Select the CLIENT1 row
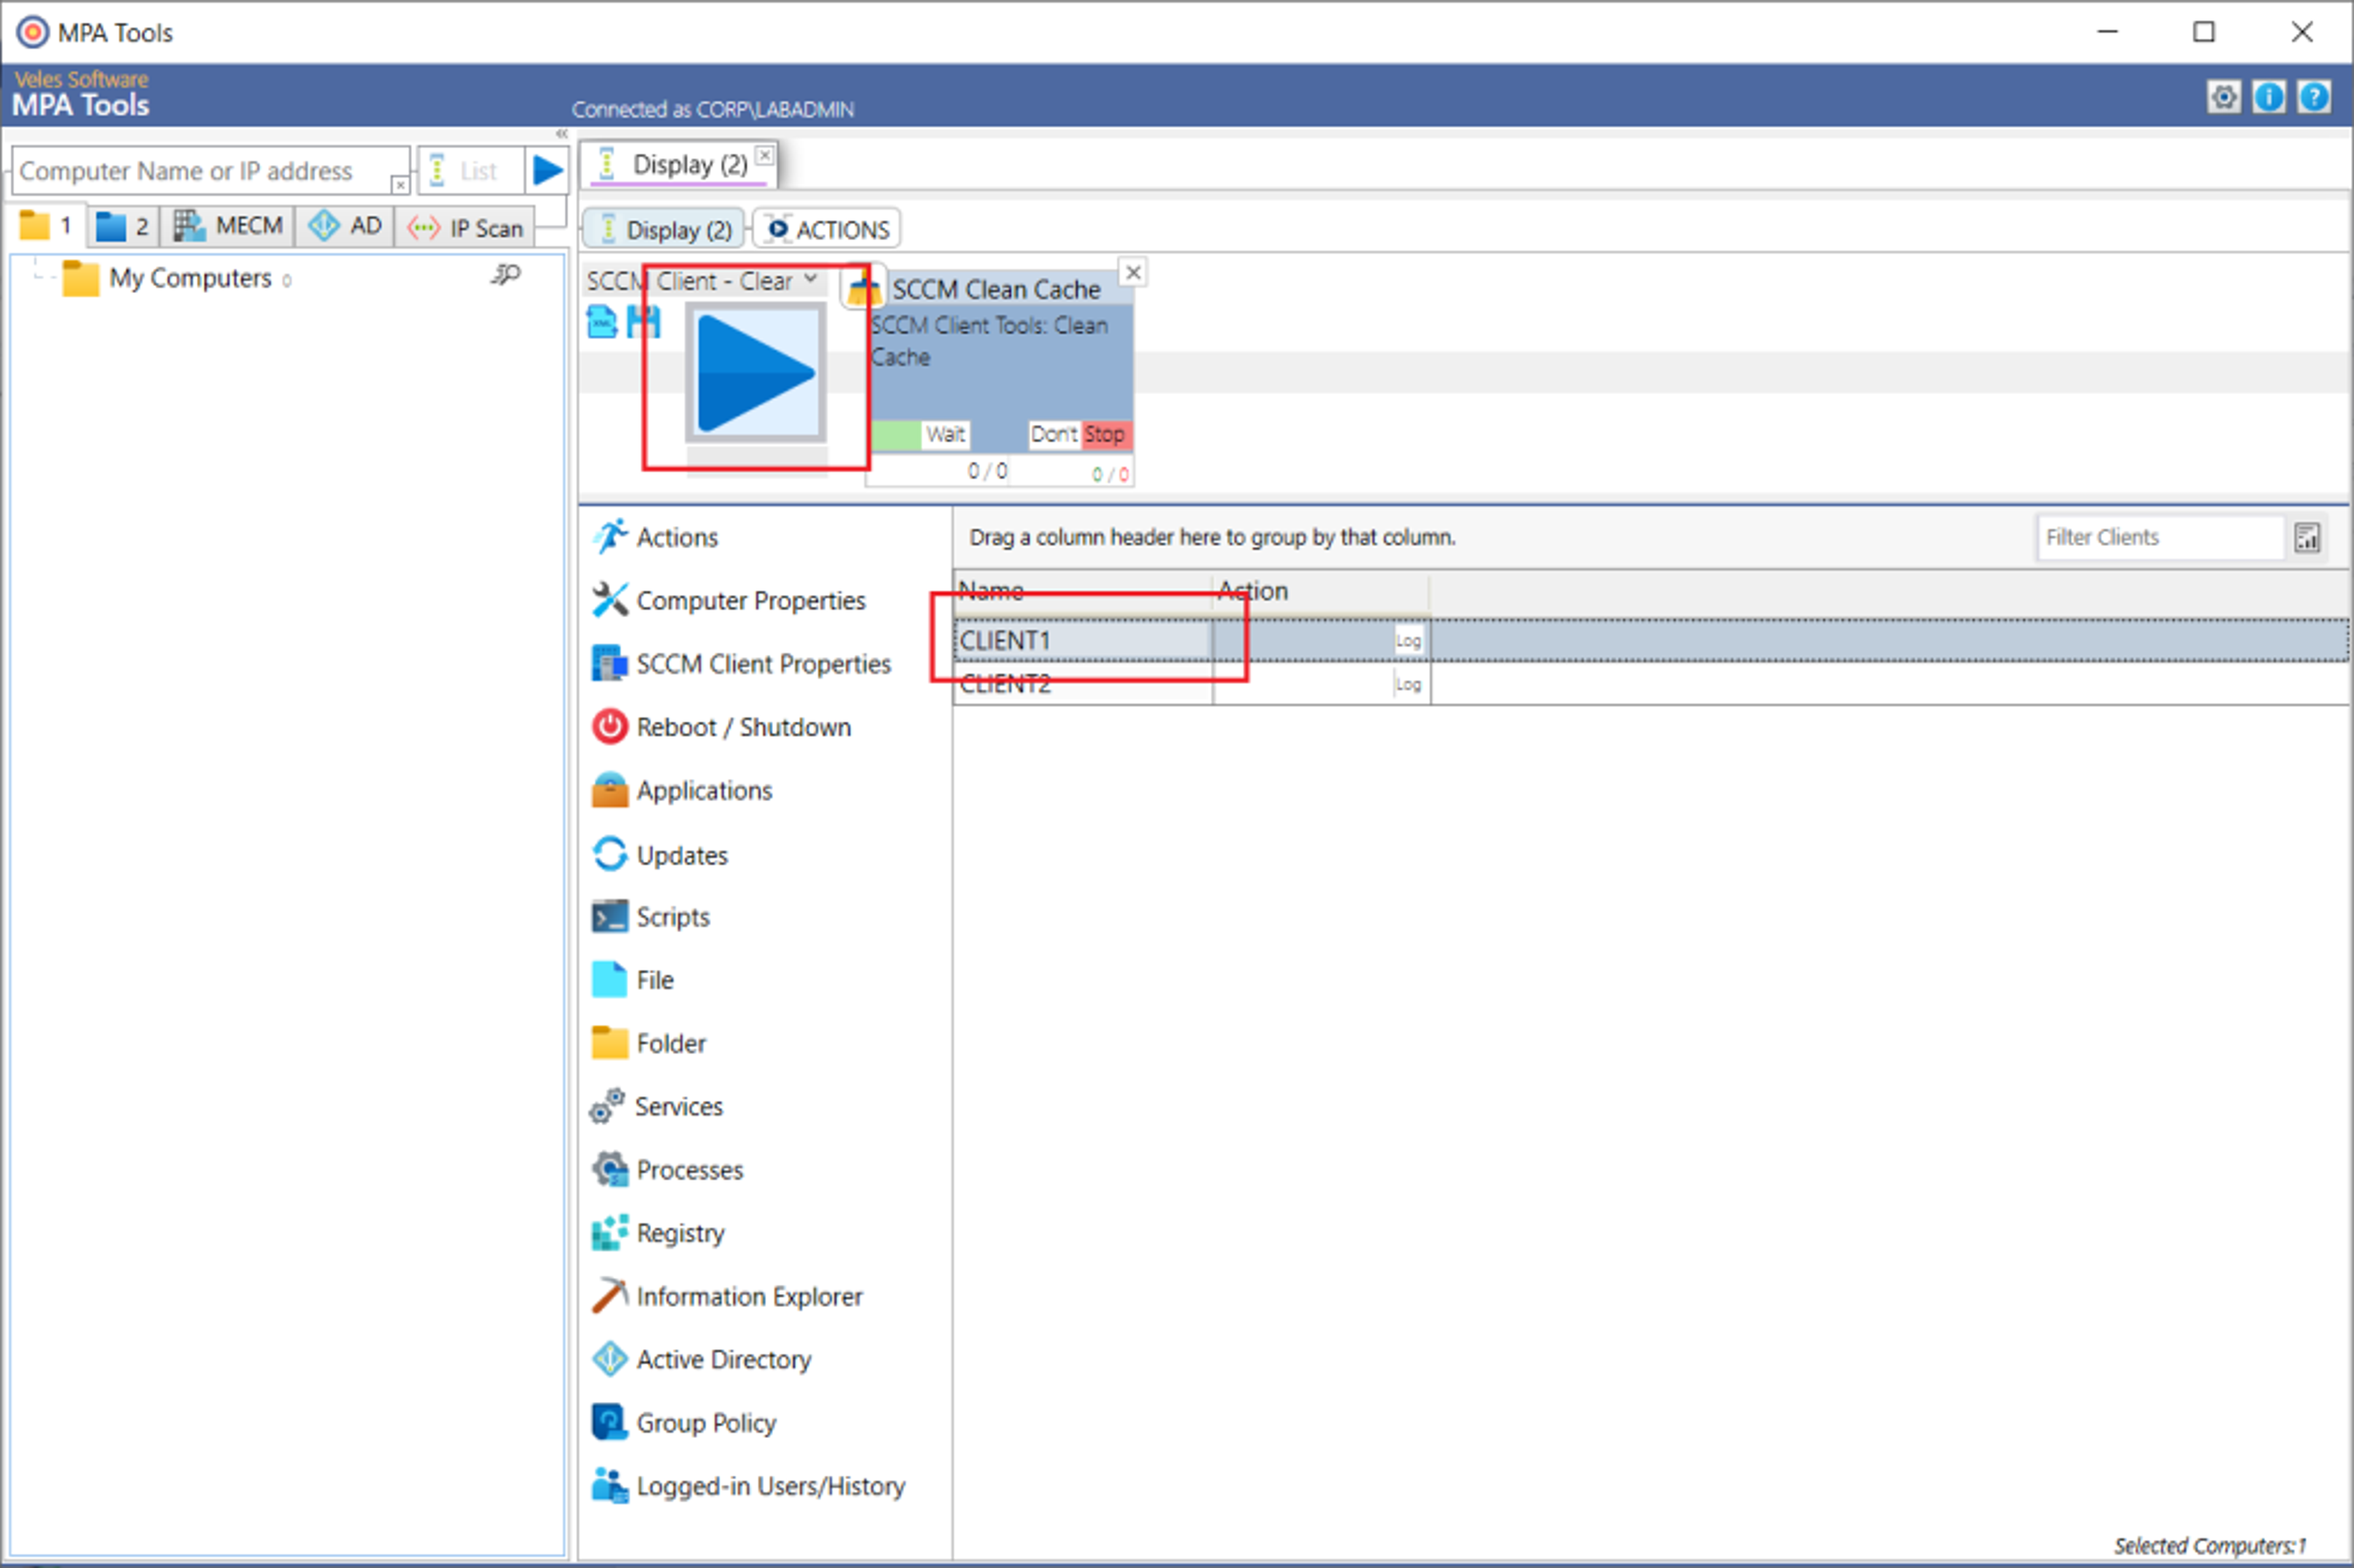The height and width of the screenshot is (1568, 2354). point(1651,640)
